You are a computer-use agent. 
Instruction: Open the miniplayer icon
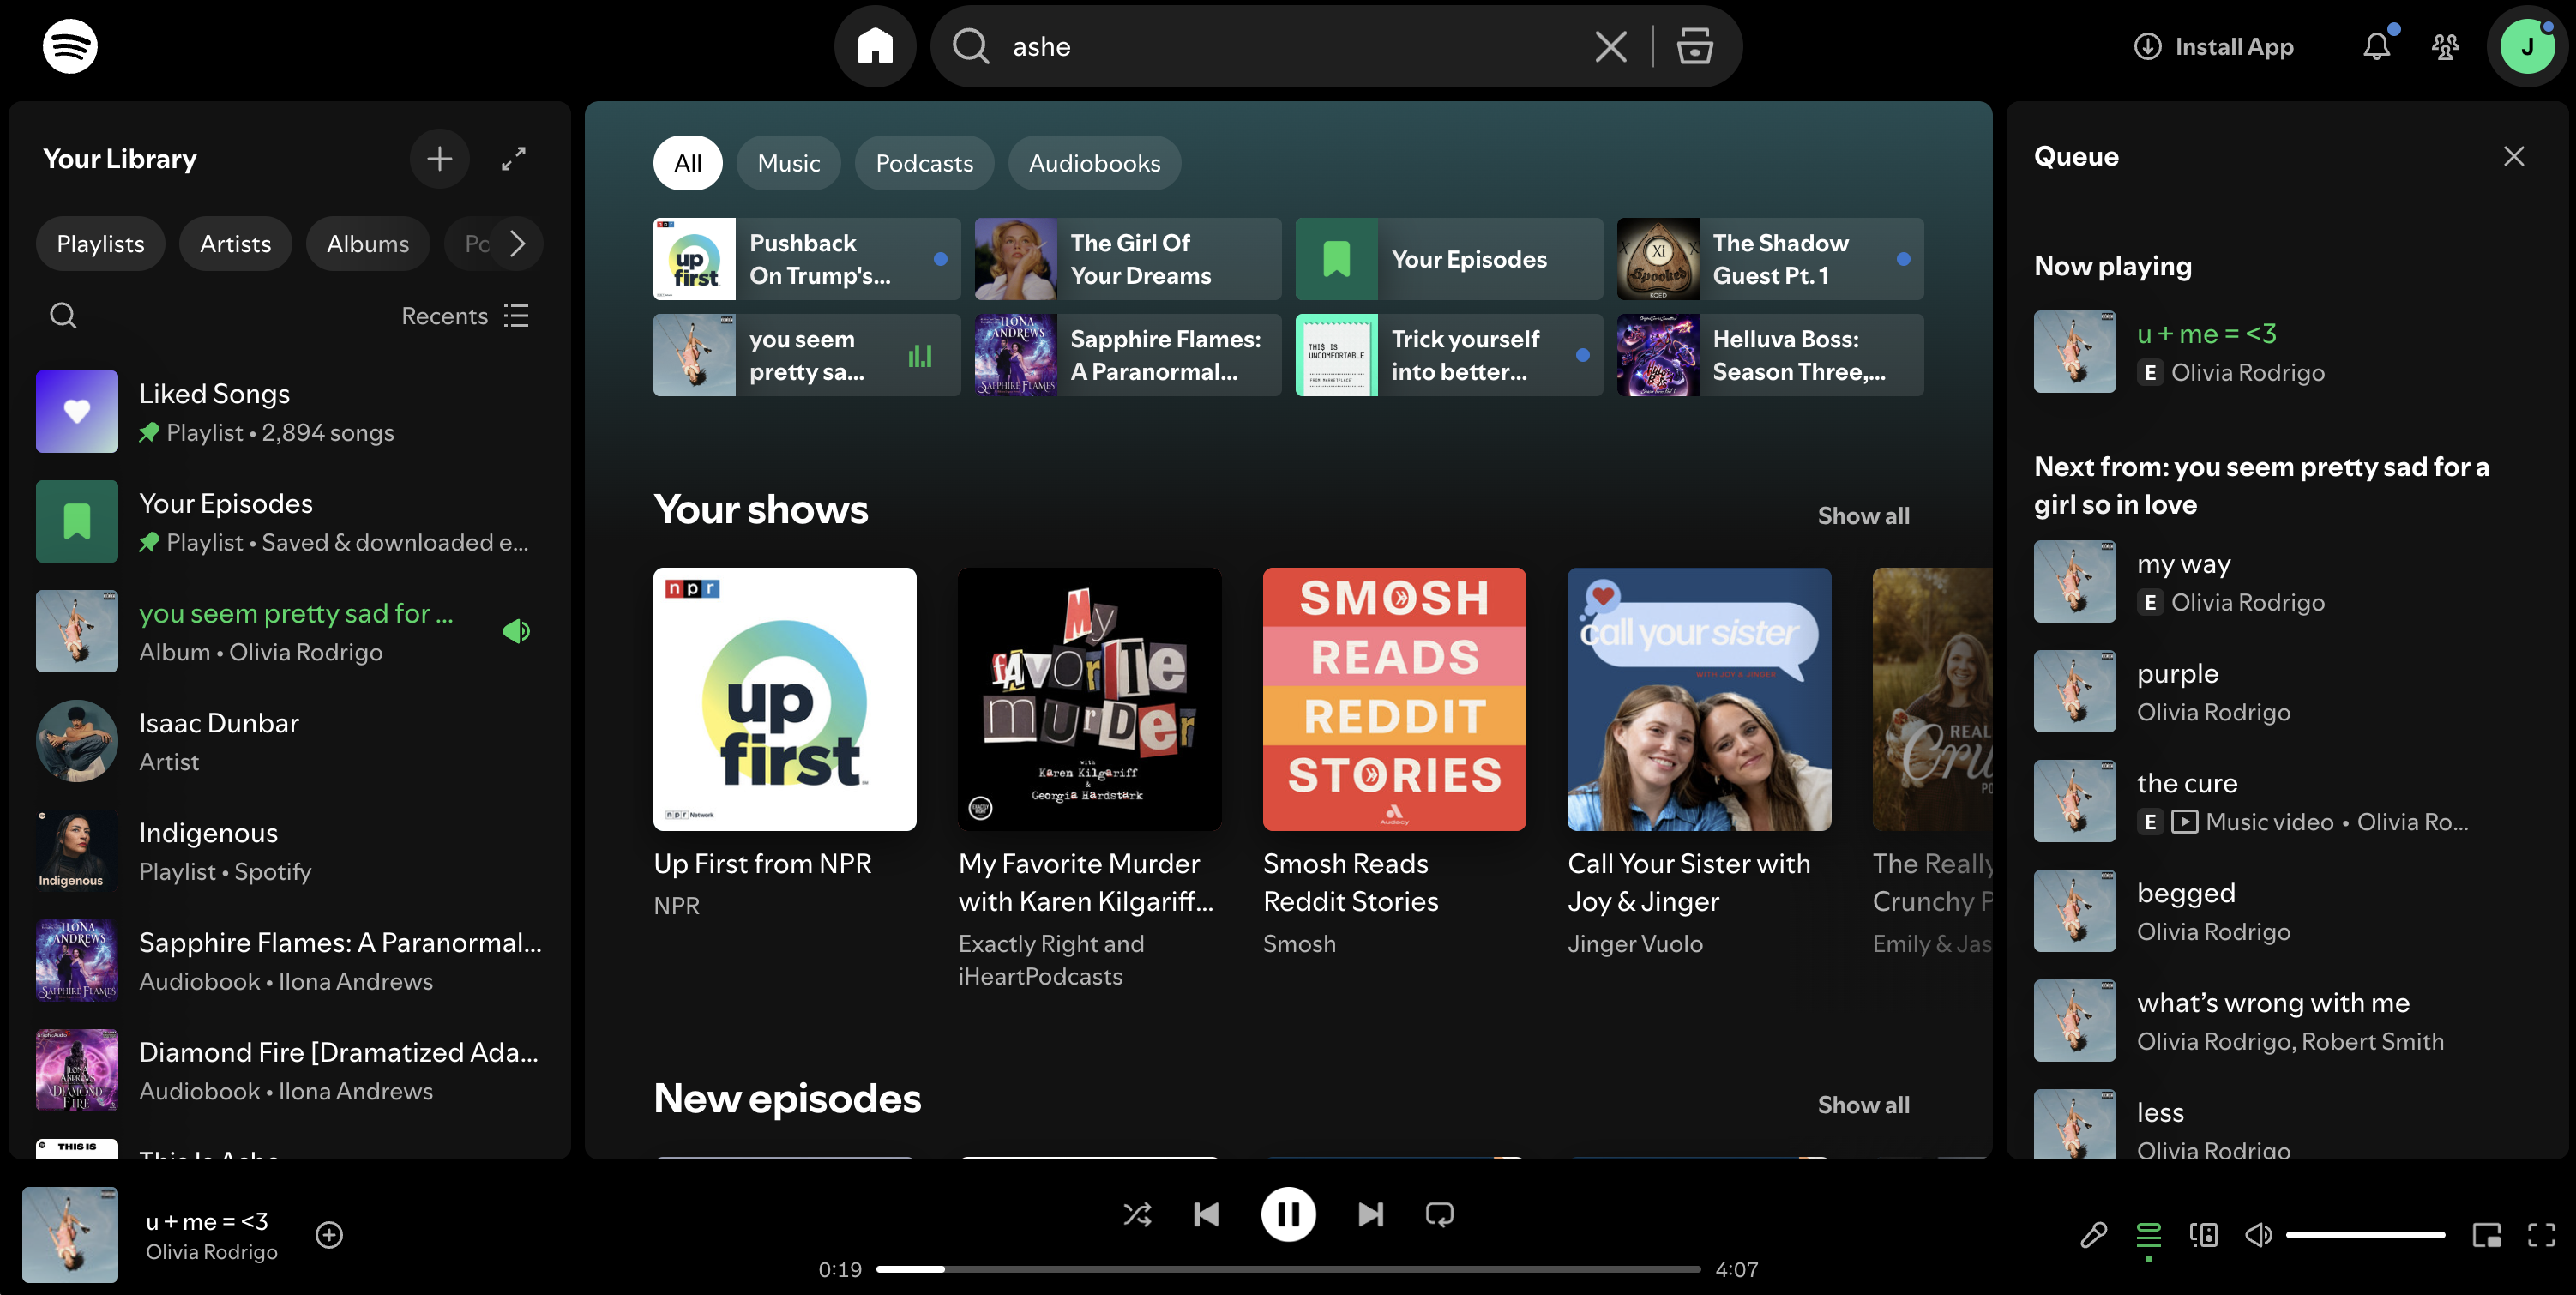pyautogui.click(x=2486, y=1235)
